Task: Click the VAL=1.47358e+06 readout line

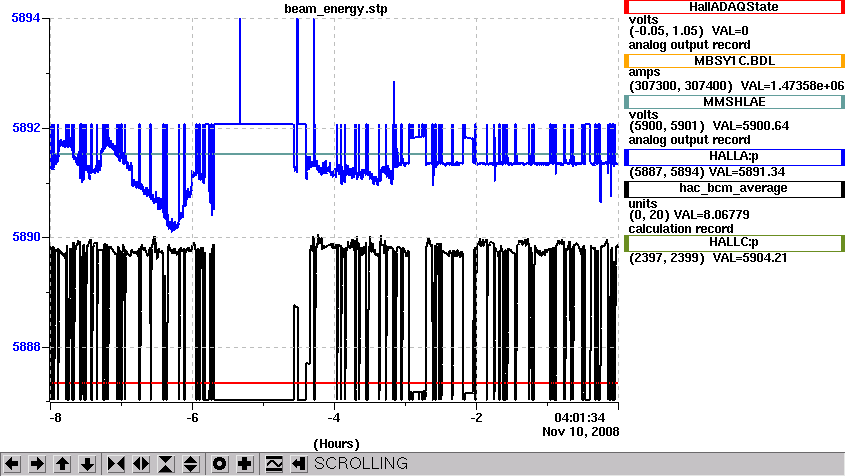Action: point(736,86)
